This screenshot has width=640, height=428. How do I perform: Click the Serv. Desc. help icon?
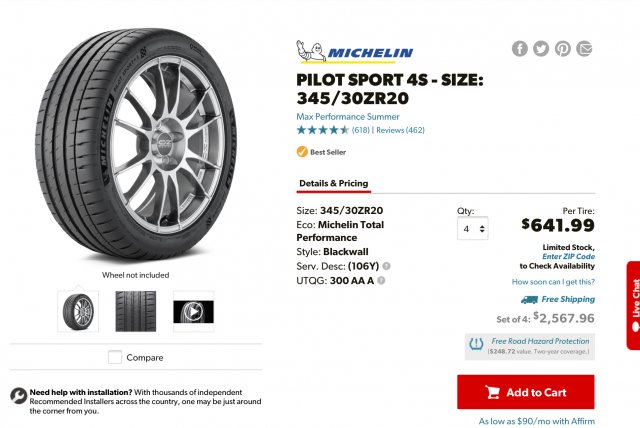coord(386,266)
